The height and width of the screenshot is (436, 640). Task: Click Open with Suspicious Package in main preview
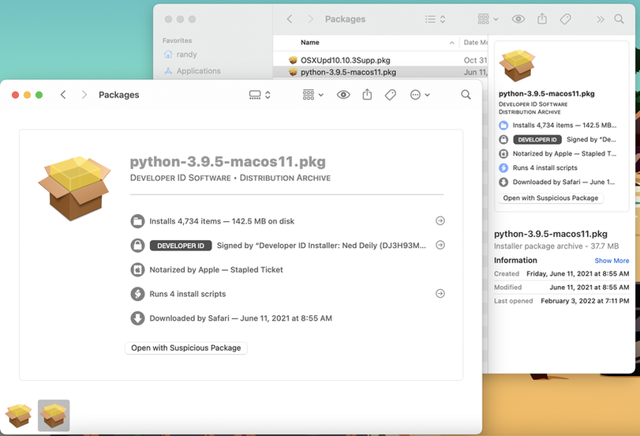(186, 348)
